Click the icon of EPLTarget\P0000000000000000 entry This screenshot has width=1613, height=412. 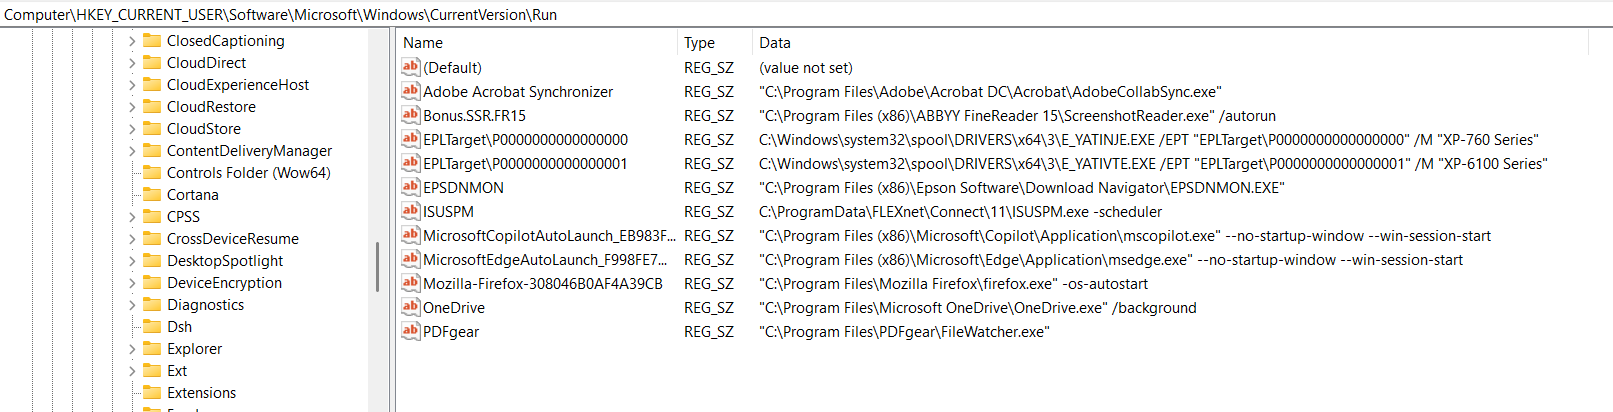coord(411,139)
